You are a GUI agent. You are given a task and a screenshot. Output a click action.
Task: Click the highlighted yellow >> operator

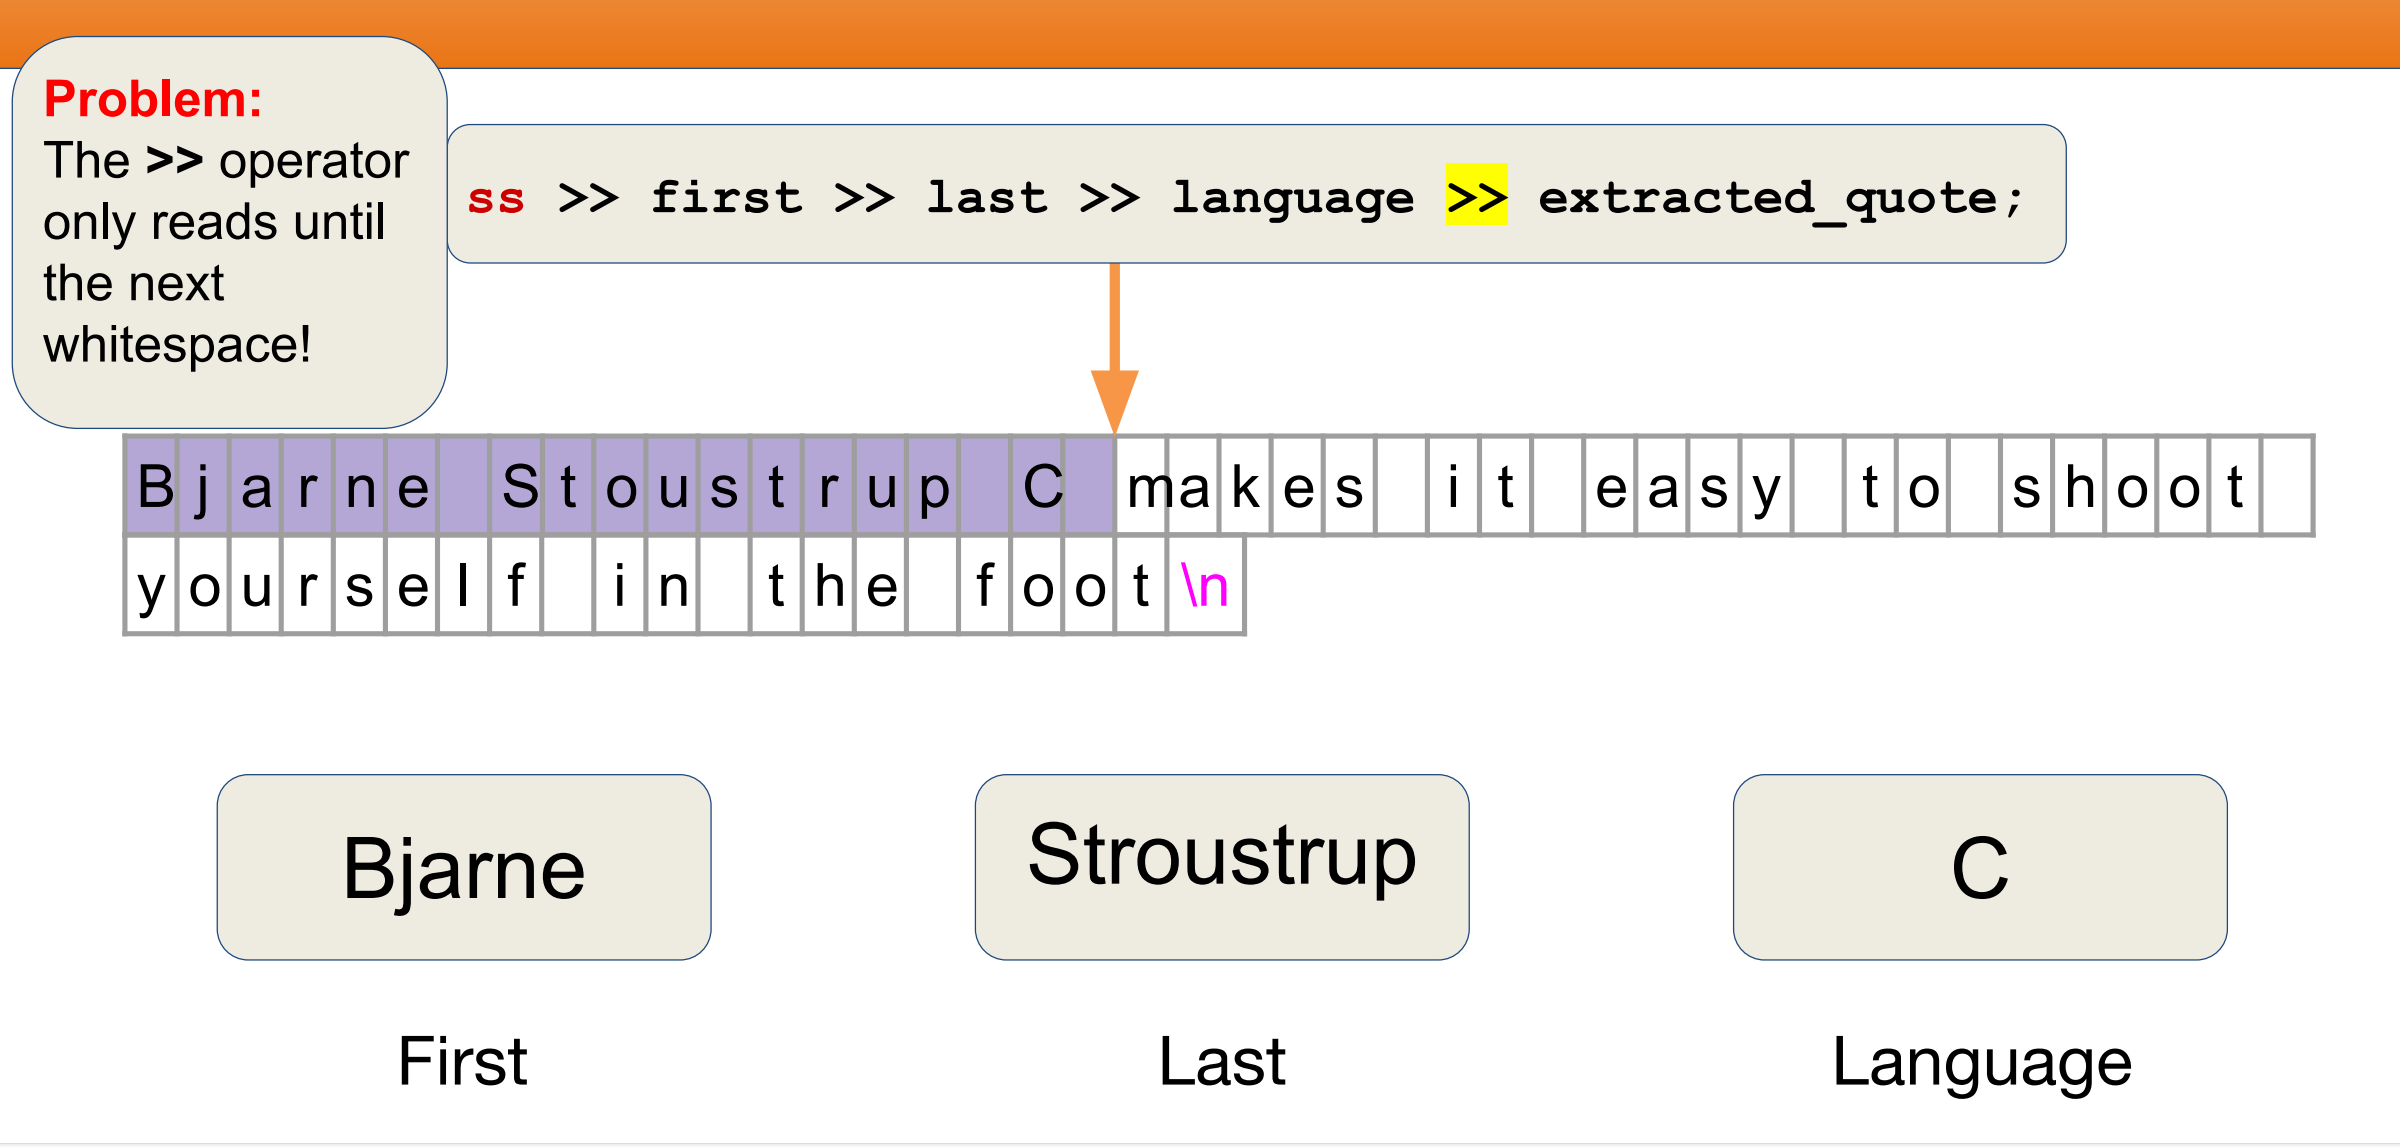(1476, 194)
